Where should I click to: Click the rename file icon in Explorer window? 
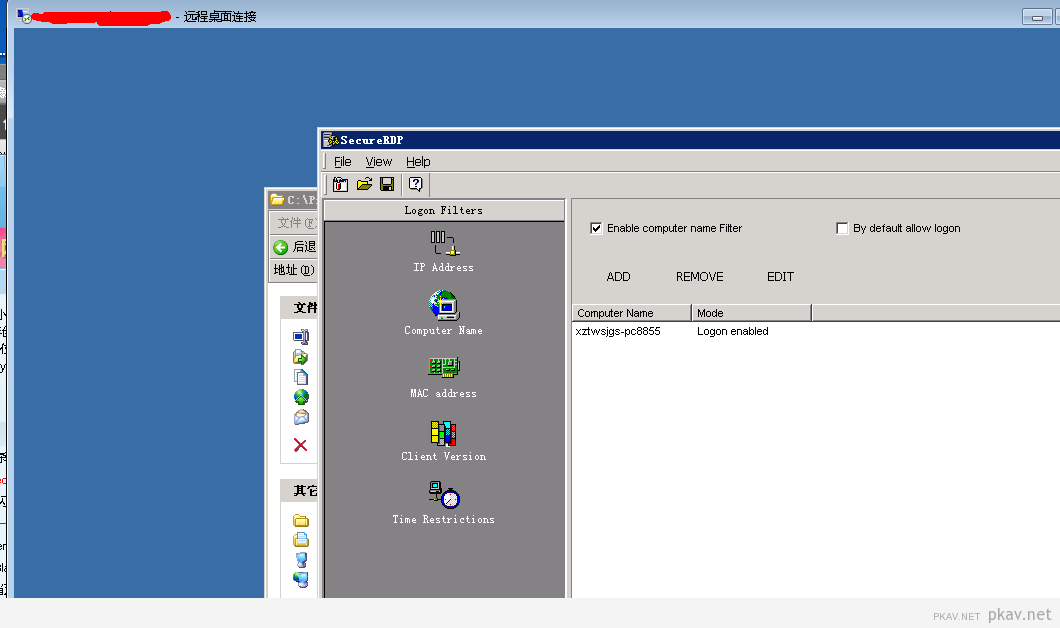point(301,336)
